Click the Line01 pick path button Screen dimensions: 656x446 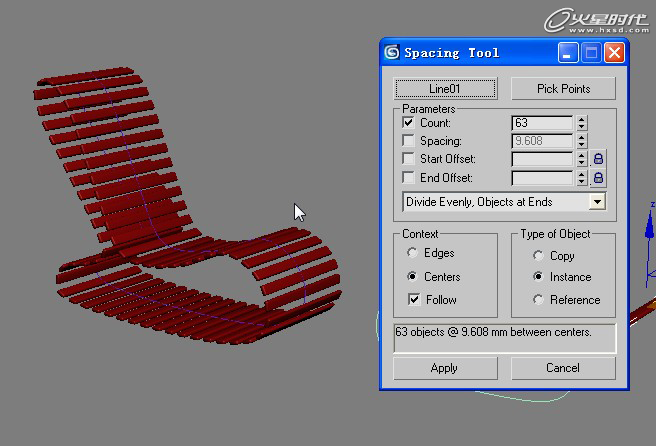(446, 89)
